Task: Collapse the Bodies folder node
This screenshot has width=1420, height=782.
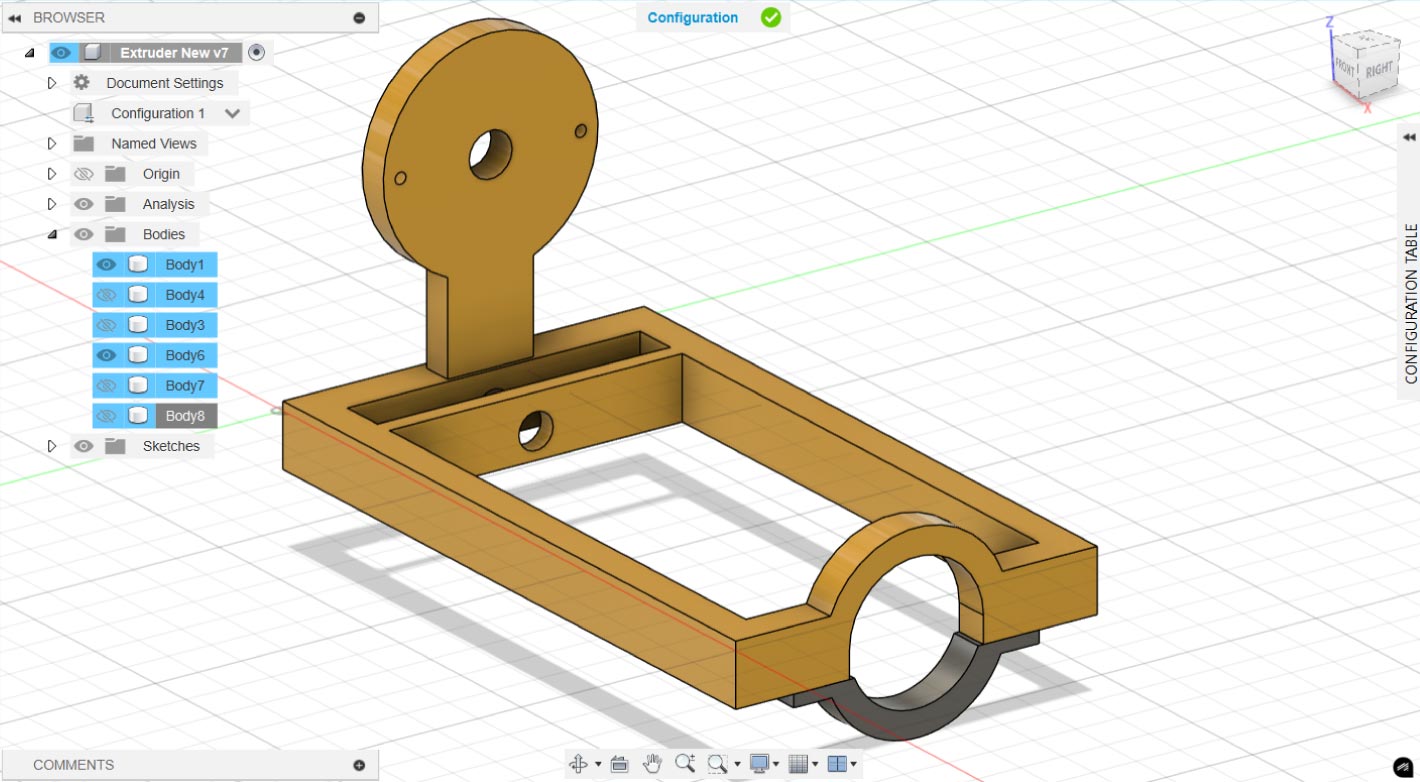Action: pyautogui.click(x=52, y=235)
